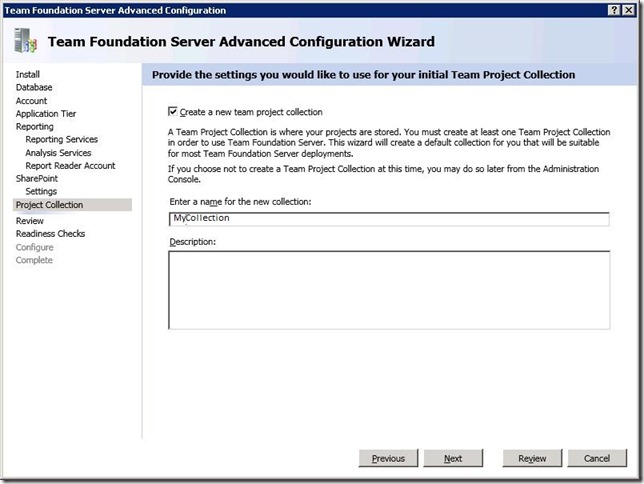Image resolution: width=644 pixels, height=484 pixels.
Task: Open the SharePoint section
Action: pyautogui.click(x=37, y=178)
